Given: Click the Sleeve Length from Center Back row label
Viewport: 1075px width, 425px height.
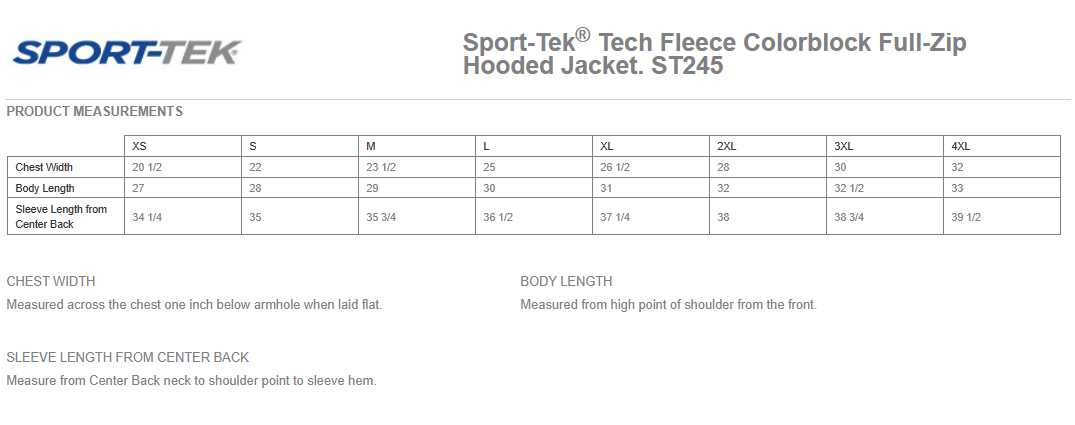Looking at the screenshot, I should (61, 216).
